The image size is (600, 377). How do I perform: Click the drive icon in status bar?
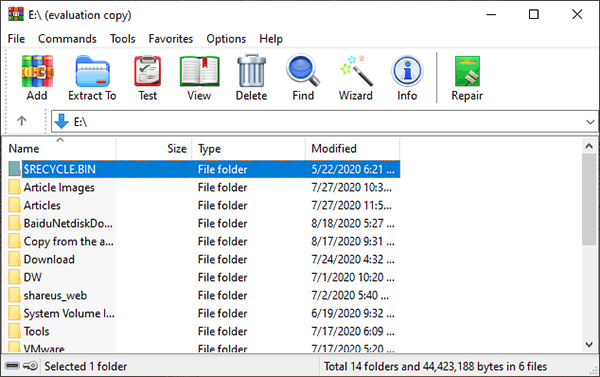(x=12, y=366)
